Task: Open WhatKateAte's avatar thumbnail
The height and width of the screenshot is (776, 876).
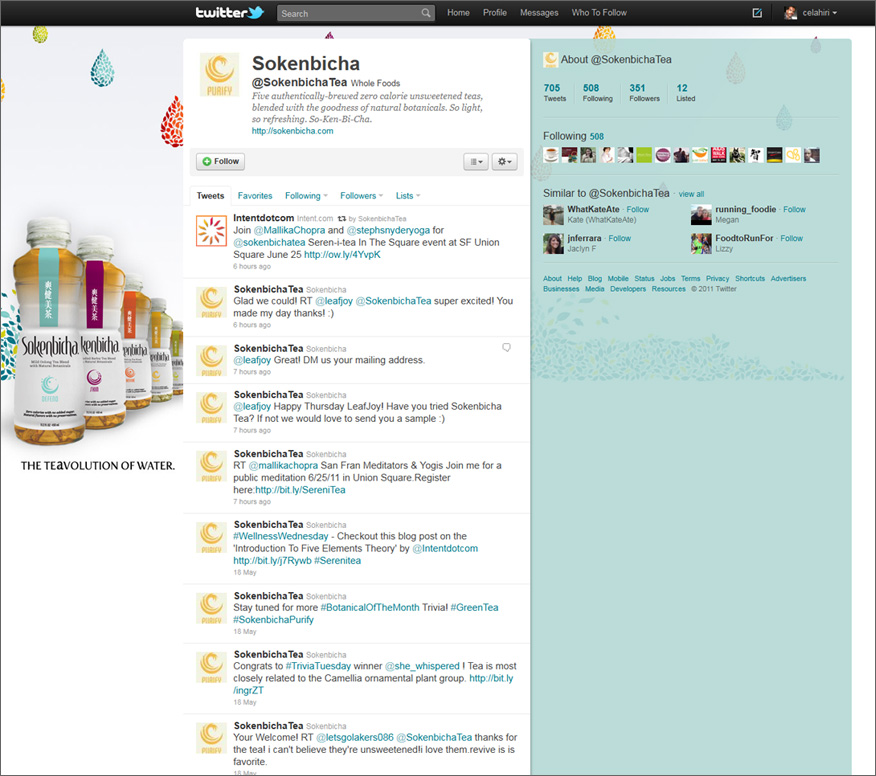Action: pos(553,215)
